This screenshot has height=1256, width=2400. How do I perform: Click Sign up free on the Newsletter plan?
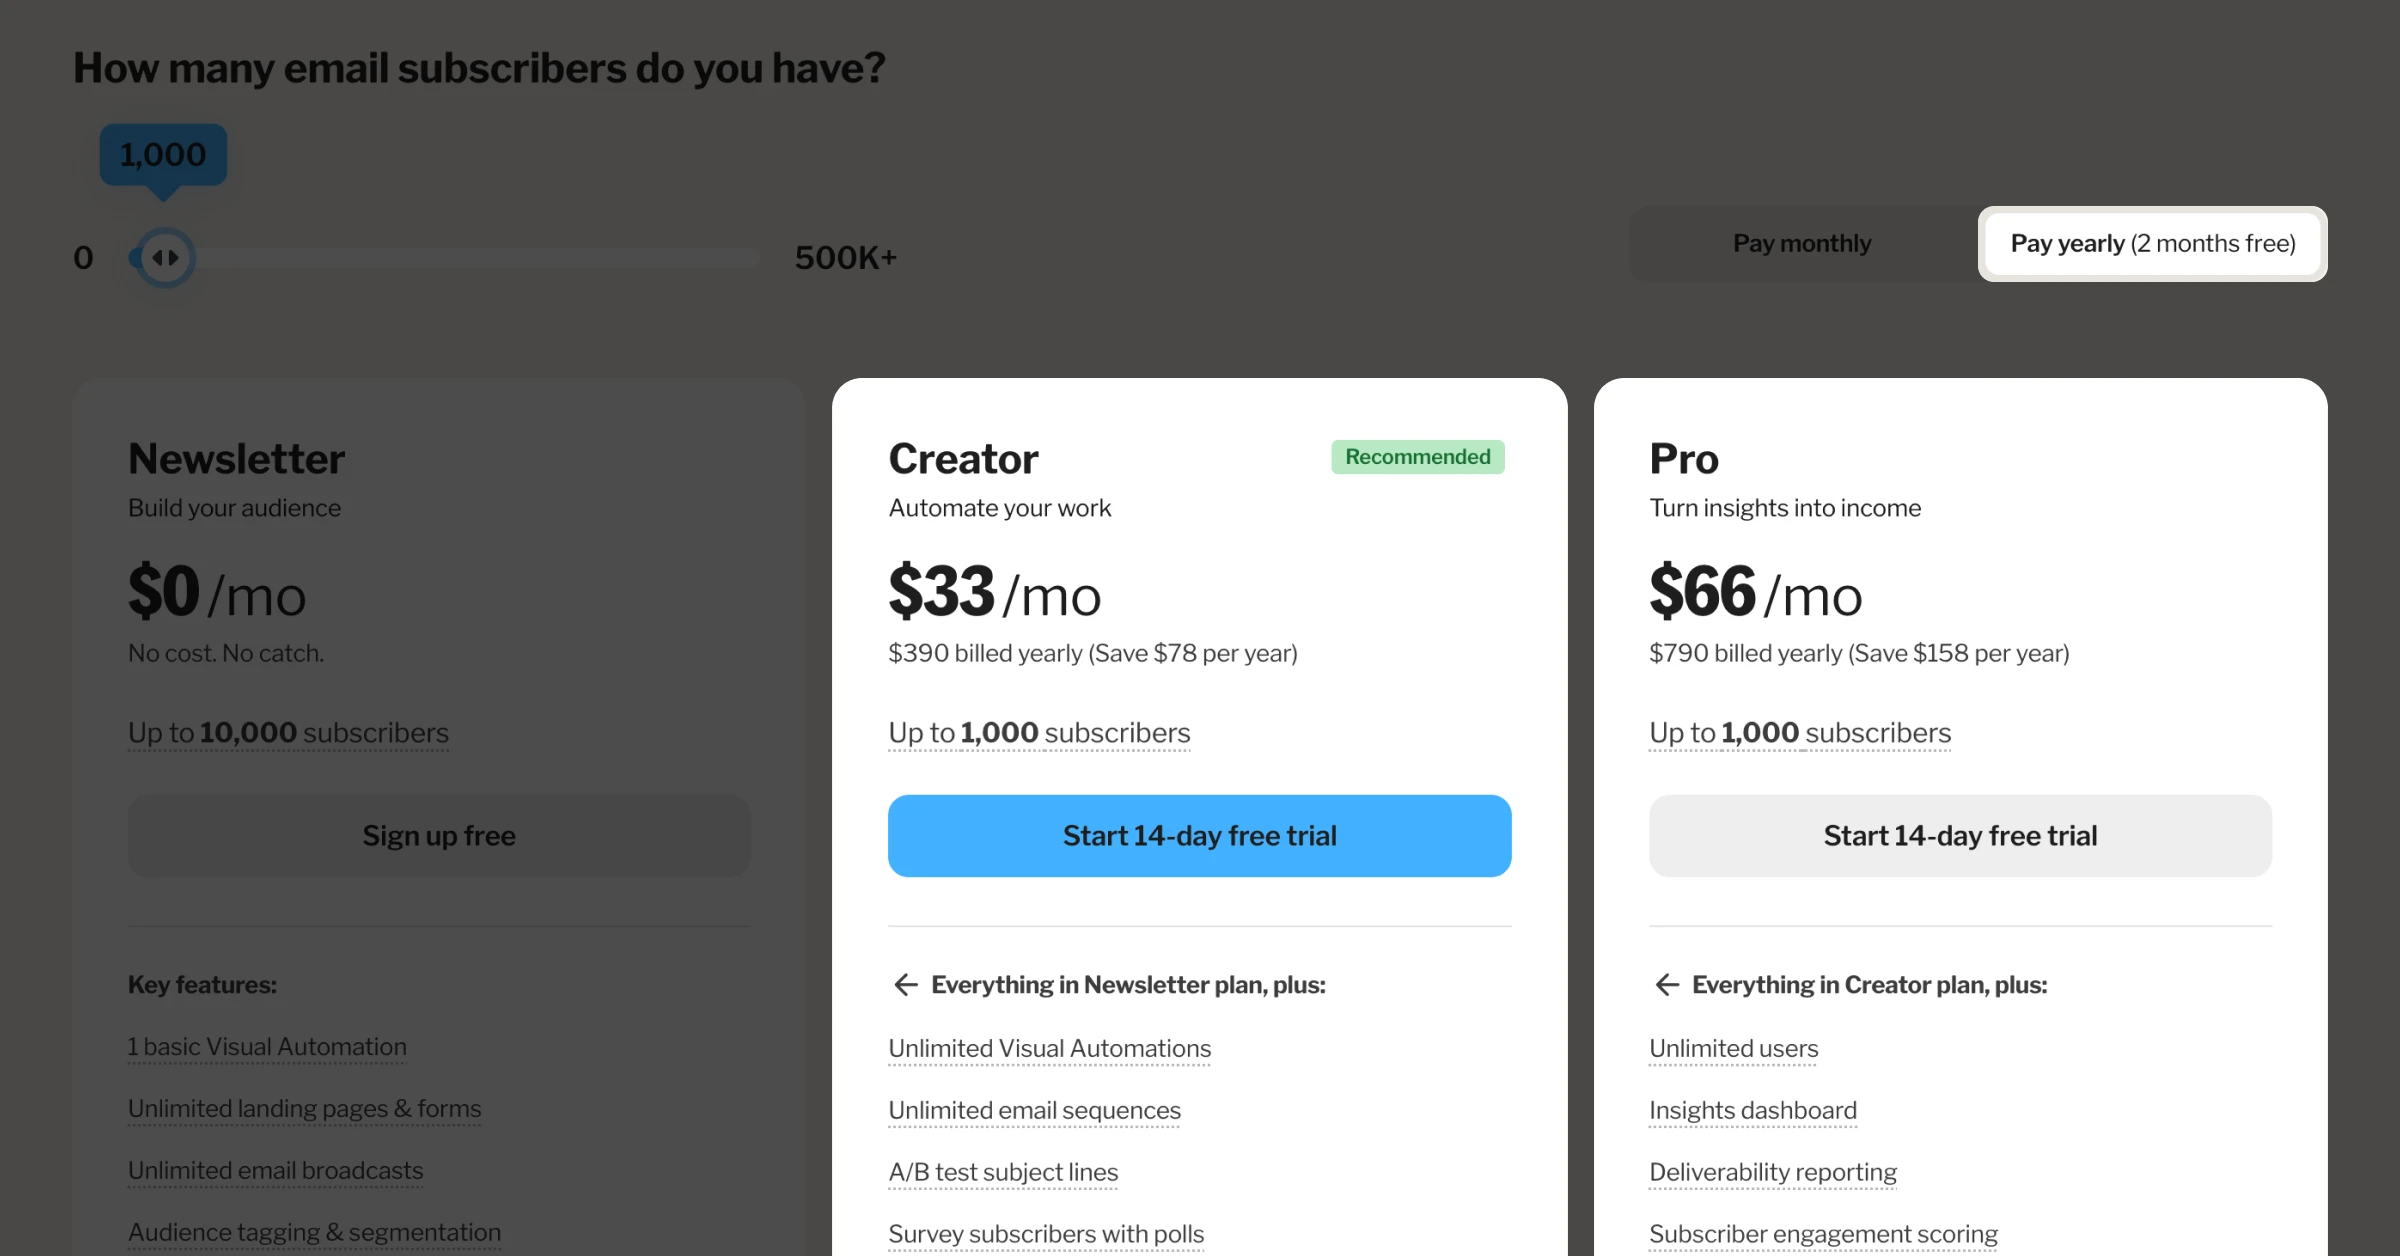coord(439,835)
